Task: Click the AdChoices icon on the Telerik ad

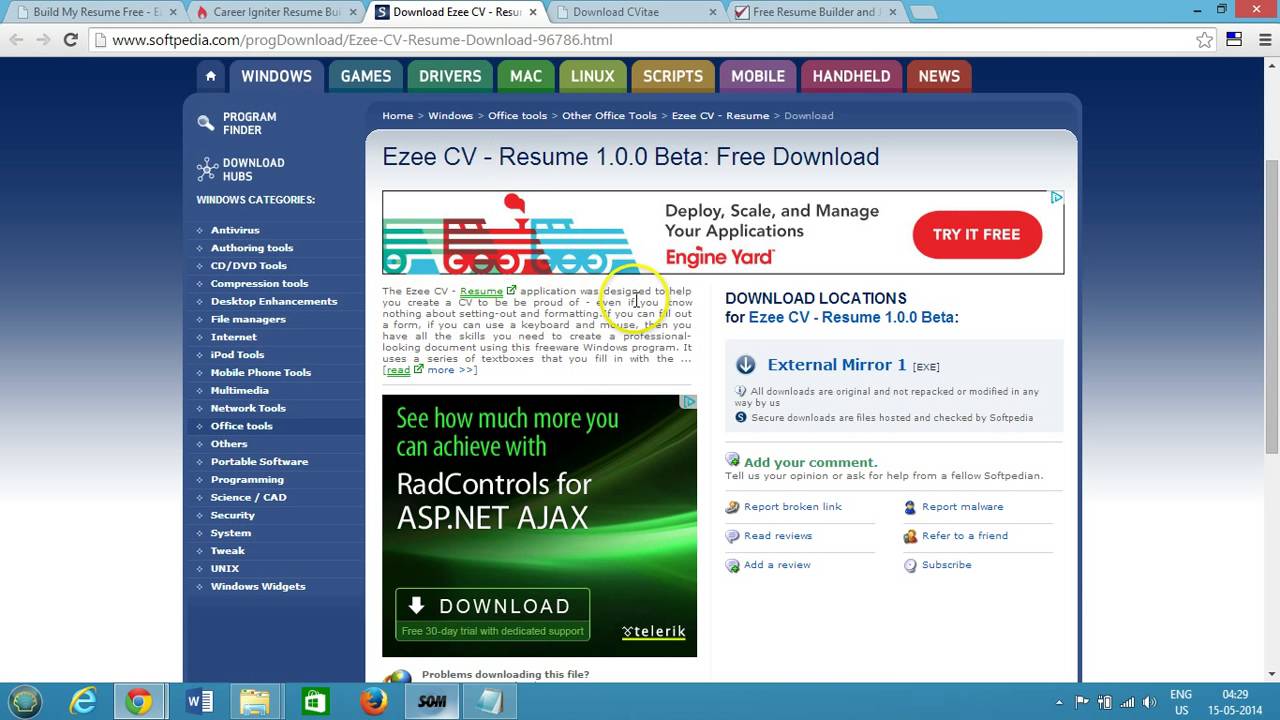Action: [x=689, y=402]
